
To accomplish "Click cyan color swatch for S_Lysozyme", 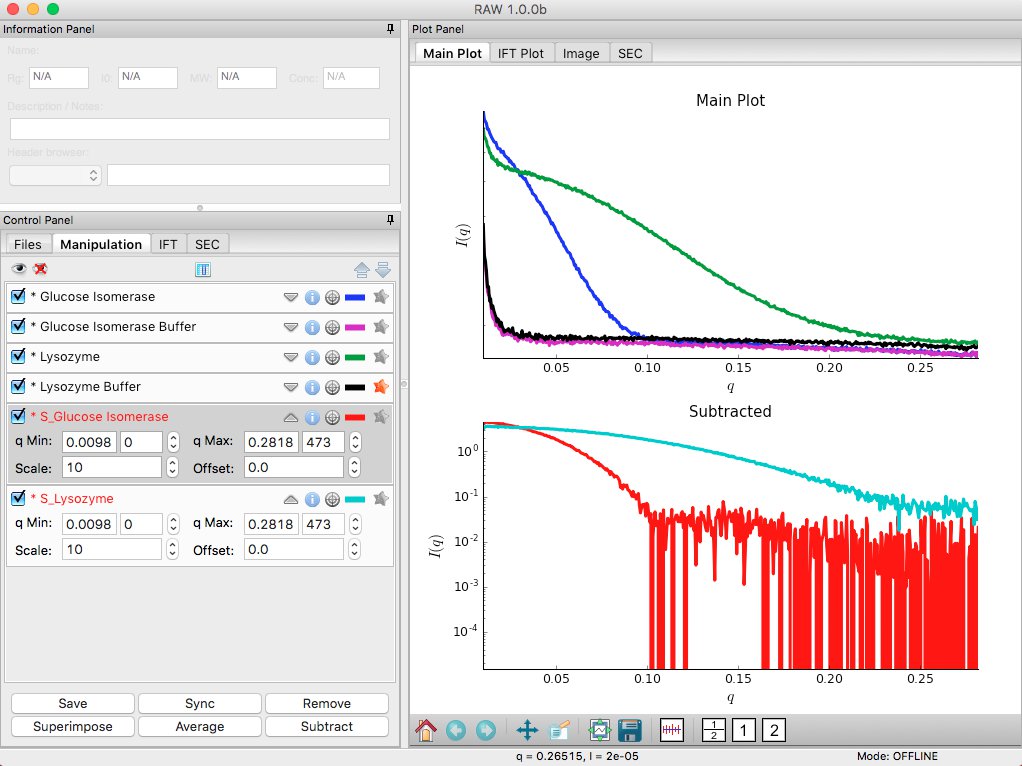I will [355, 499].
